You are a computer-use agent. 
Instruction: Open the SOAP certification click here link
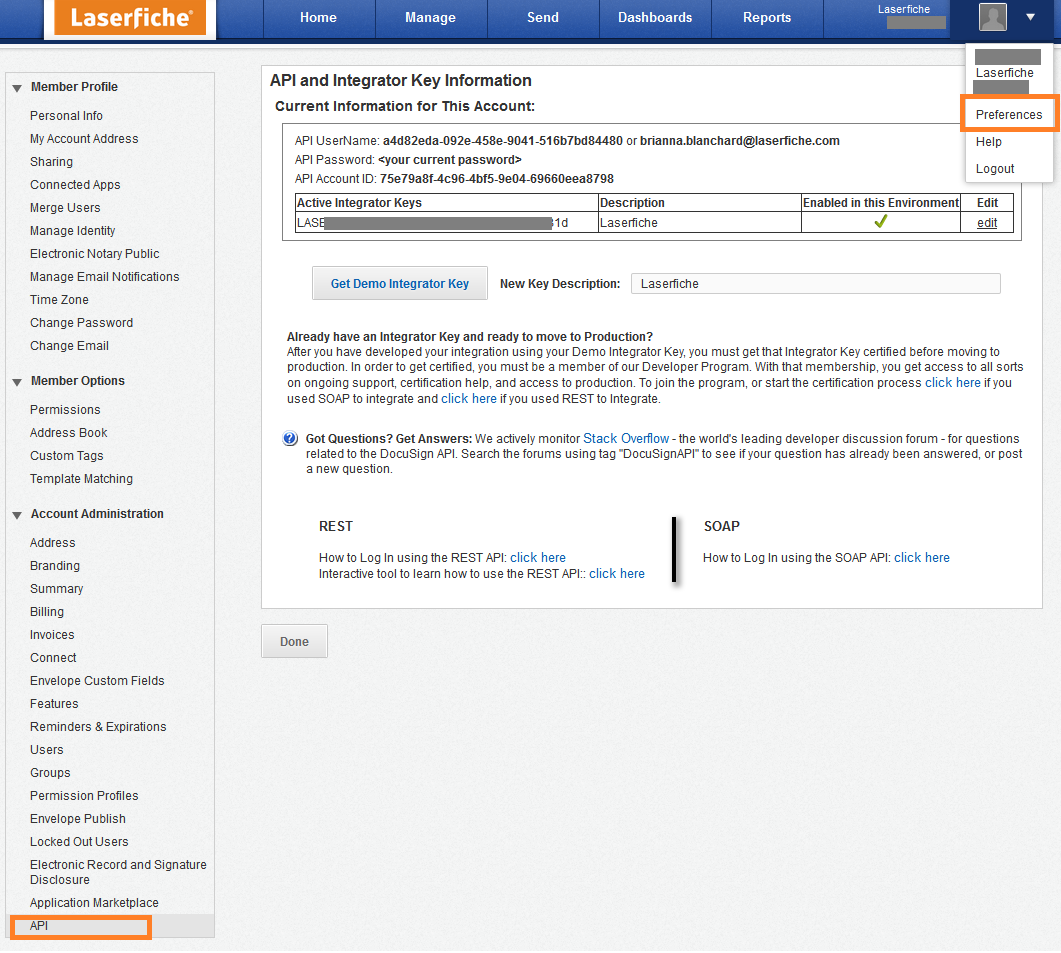[953, 382]
